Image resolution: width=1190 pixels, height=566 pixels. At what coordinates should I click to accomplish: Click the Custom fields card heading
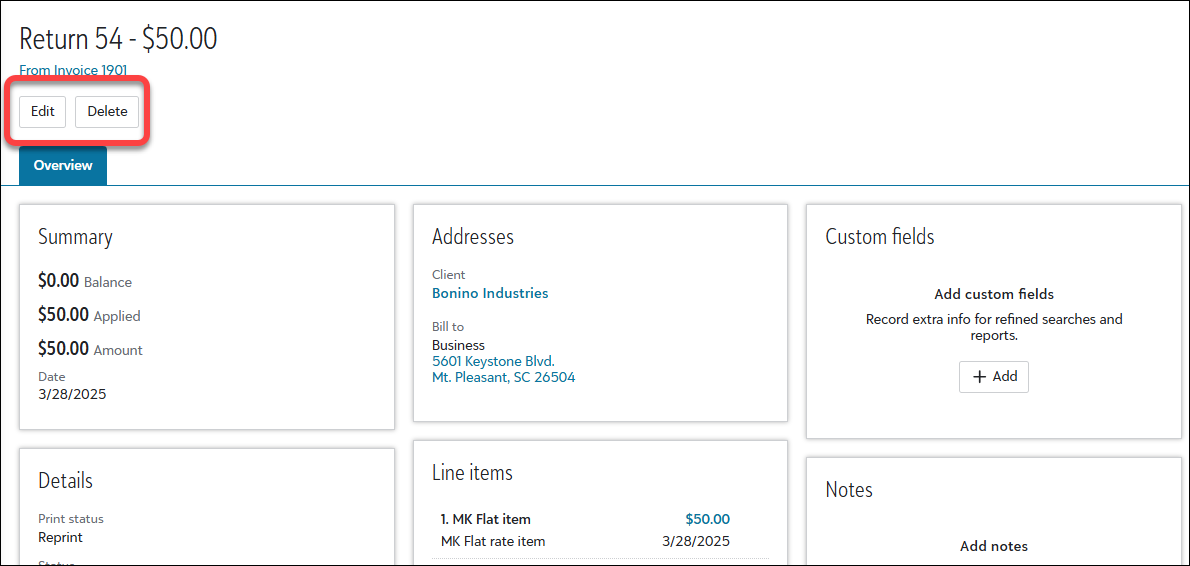tap(879, 237)
